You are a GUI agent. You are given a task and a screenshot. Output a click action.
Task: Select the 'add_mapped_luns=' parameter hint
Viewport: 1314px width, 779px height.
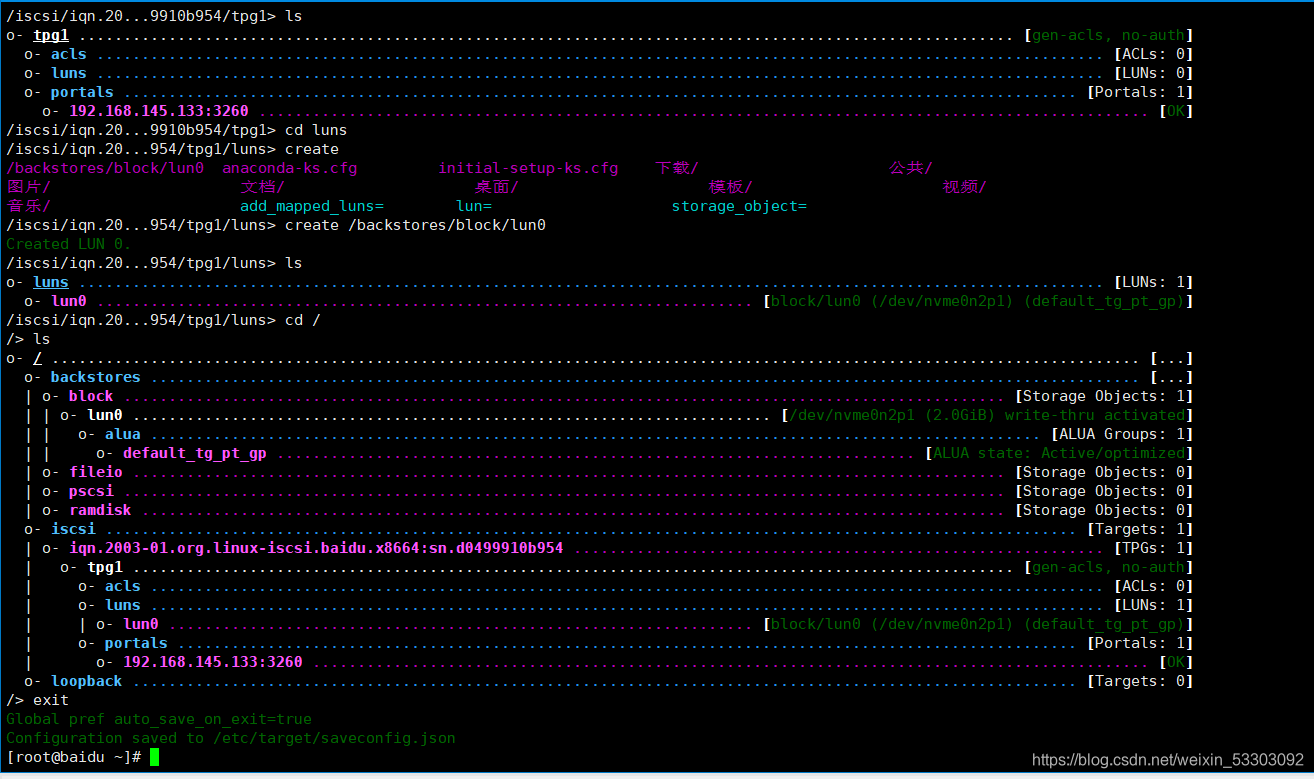coord(312,206)
